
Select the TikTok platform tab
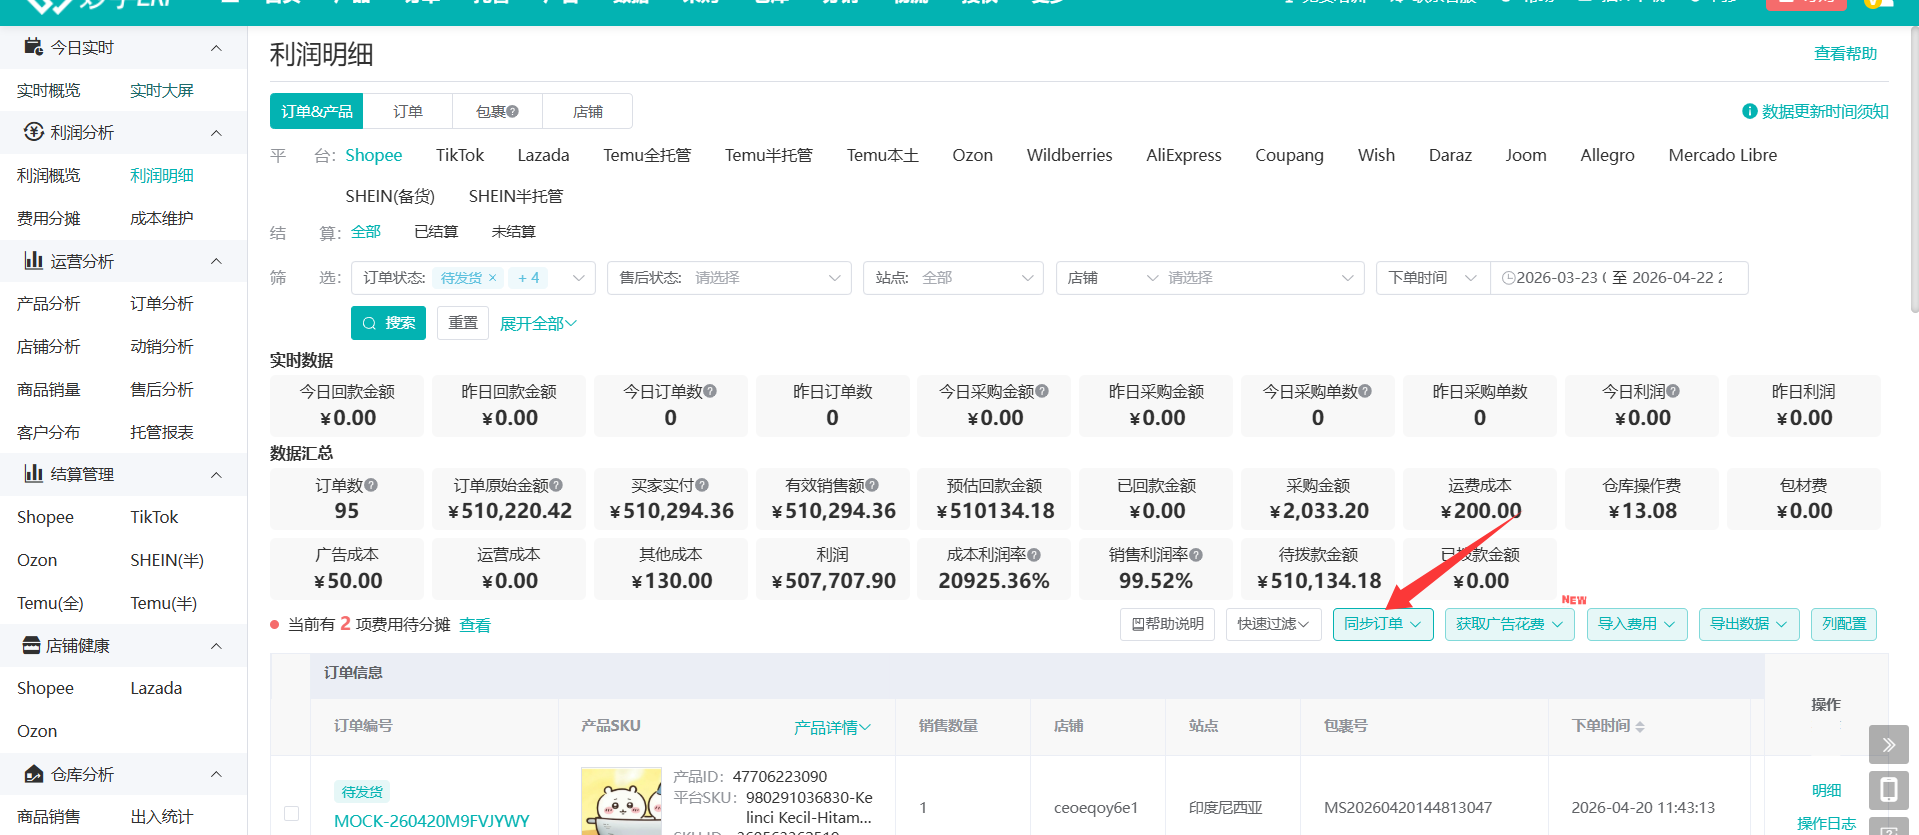pos(460,155)
